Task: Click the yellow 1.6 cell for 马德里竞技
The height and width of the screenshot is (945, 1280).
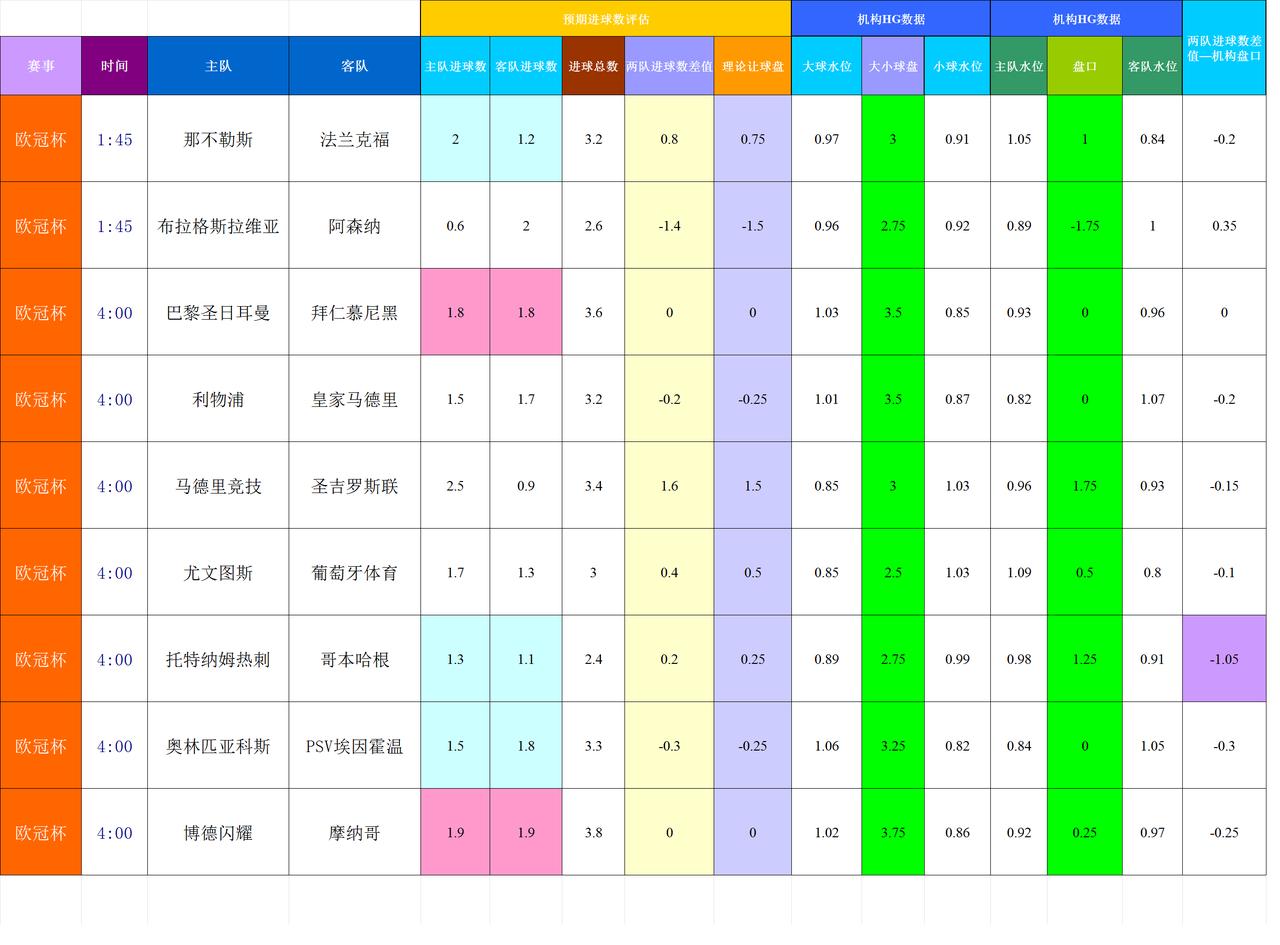Action: pos(668,486)
